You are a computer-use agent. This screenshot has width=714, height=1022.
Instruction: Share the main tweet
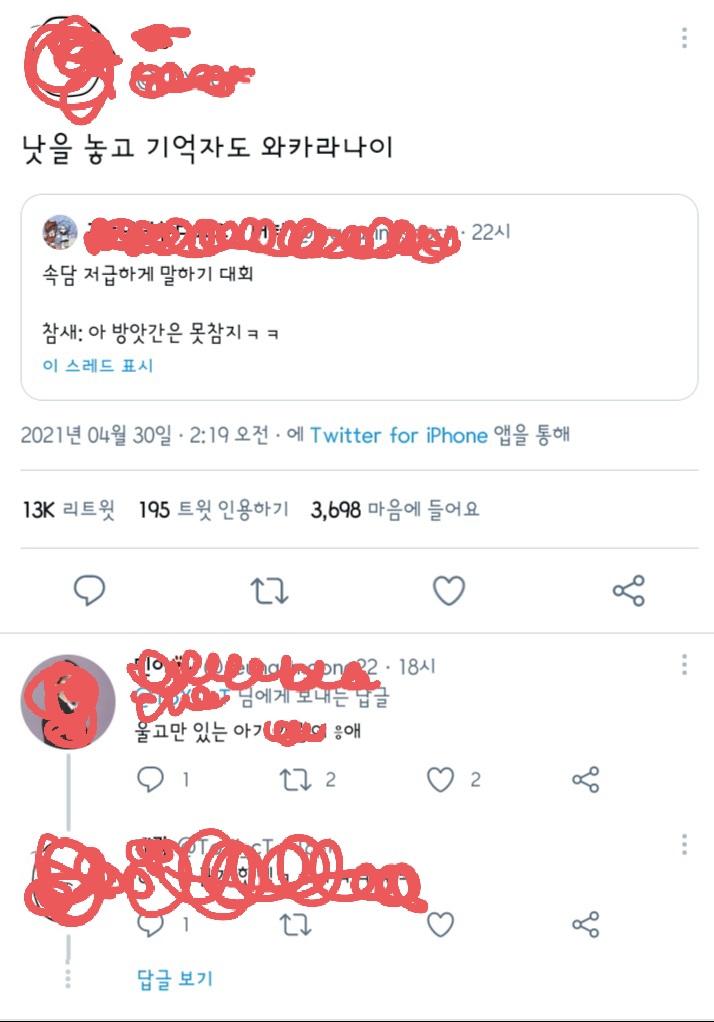pyautogui.click(x=628, y=592)
